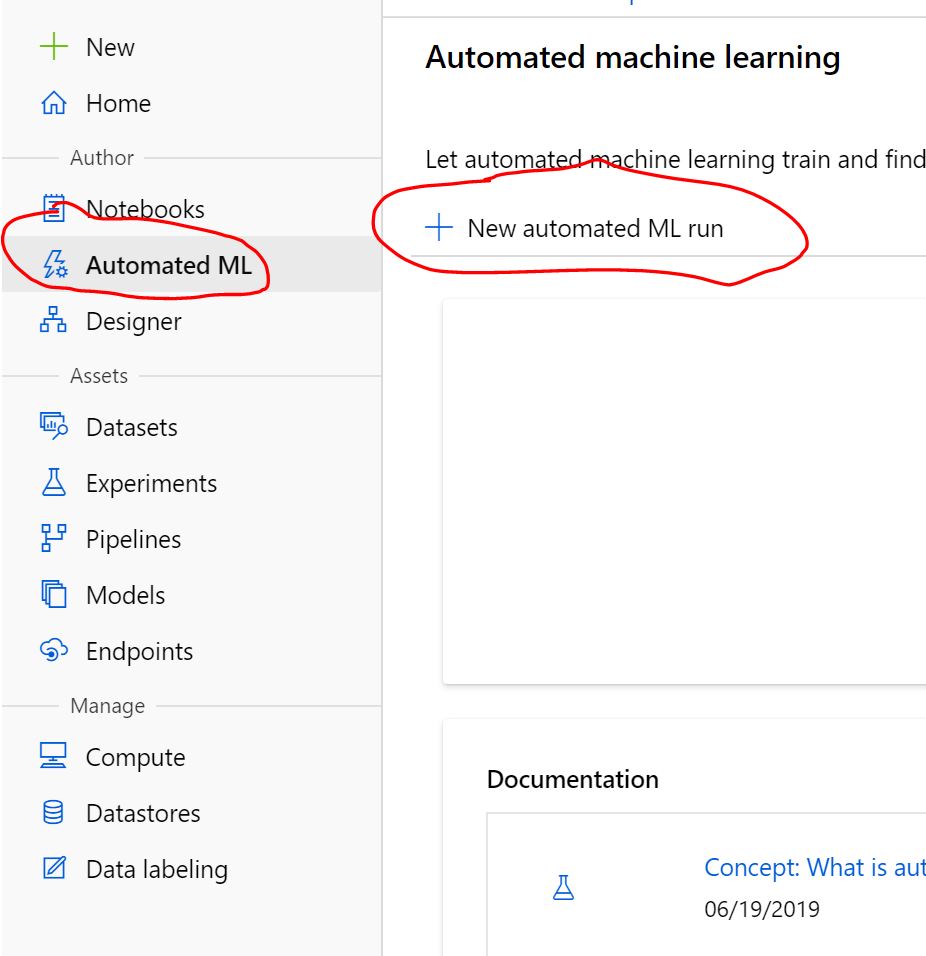This screenshot has width=926, height=956.
Task: Click the 06/19/2019 date text
Action: coord(762,909)
